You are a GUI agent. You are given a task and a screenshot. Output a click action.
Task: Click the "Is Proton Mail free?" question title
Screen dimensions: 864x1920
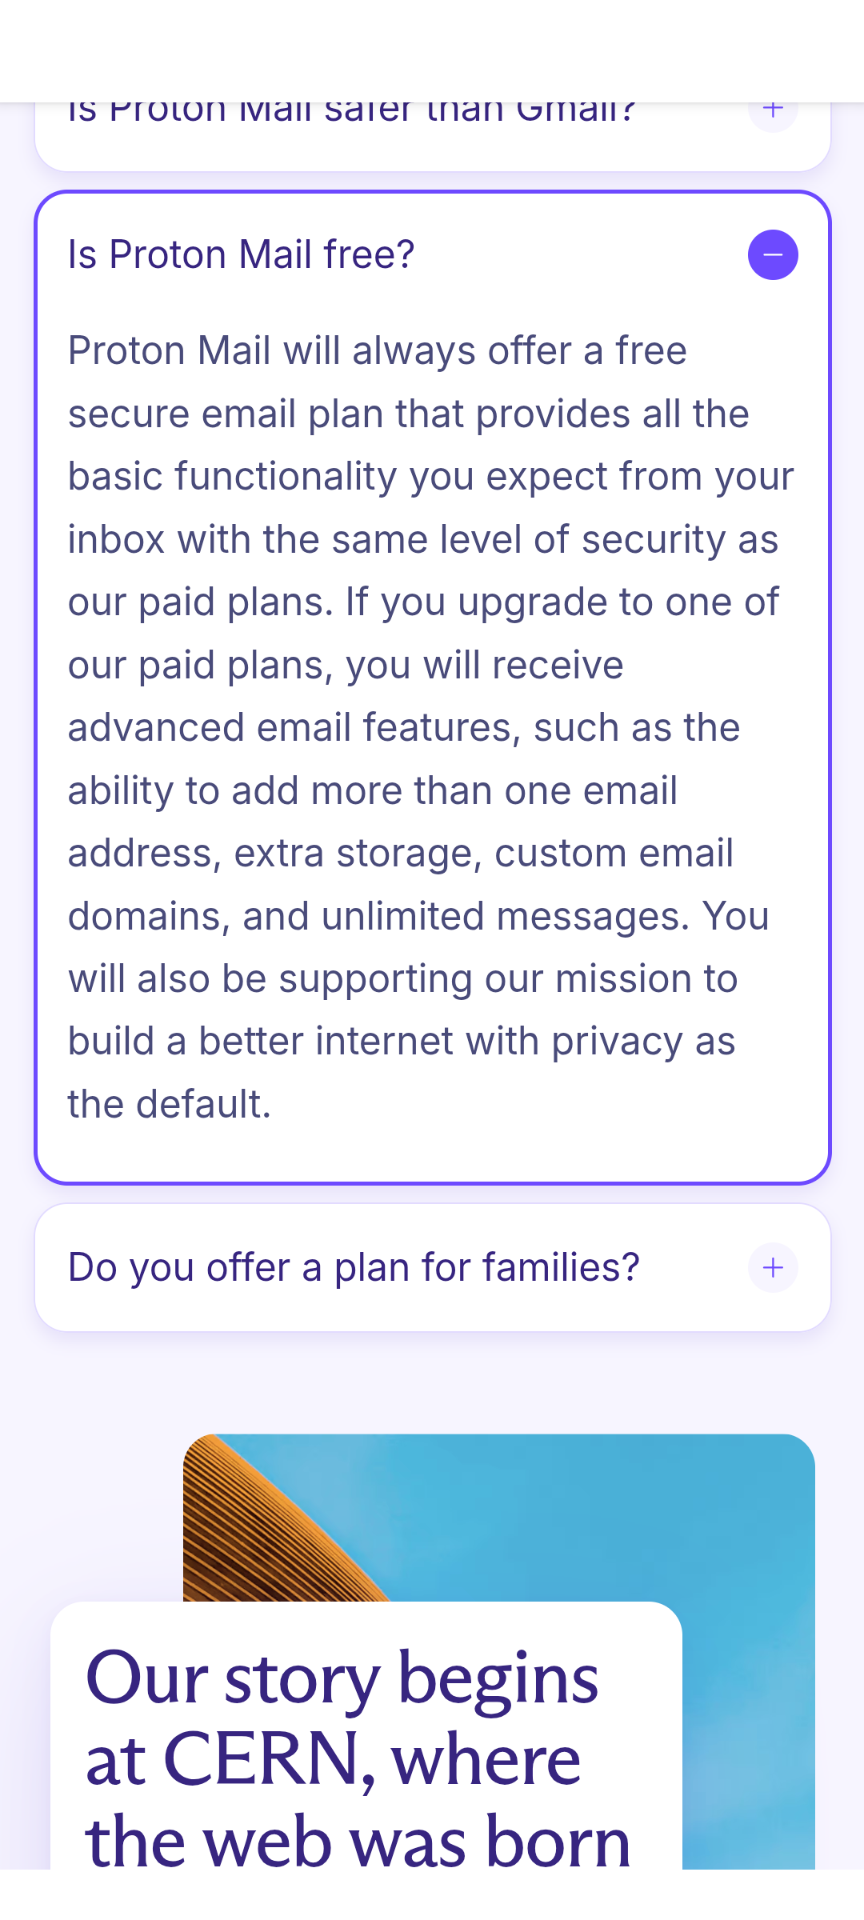[x=241, y=255]
